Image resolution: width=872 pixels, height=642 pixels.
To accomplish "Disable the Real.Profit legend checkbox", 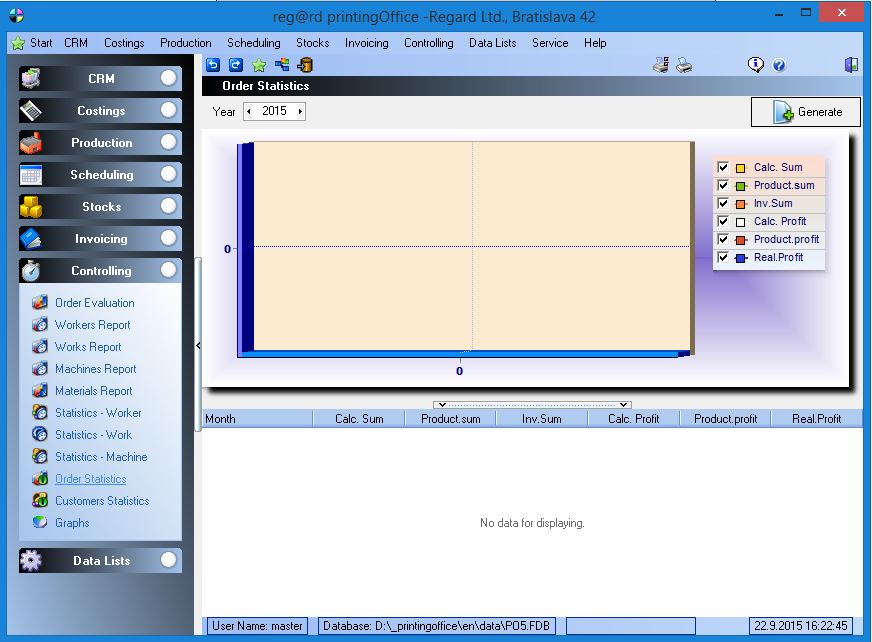I will tap(723, 258).
